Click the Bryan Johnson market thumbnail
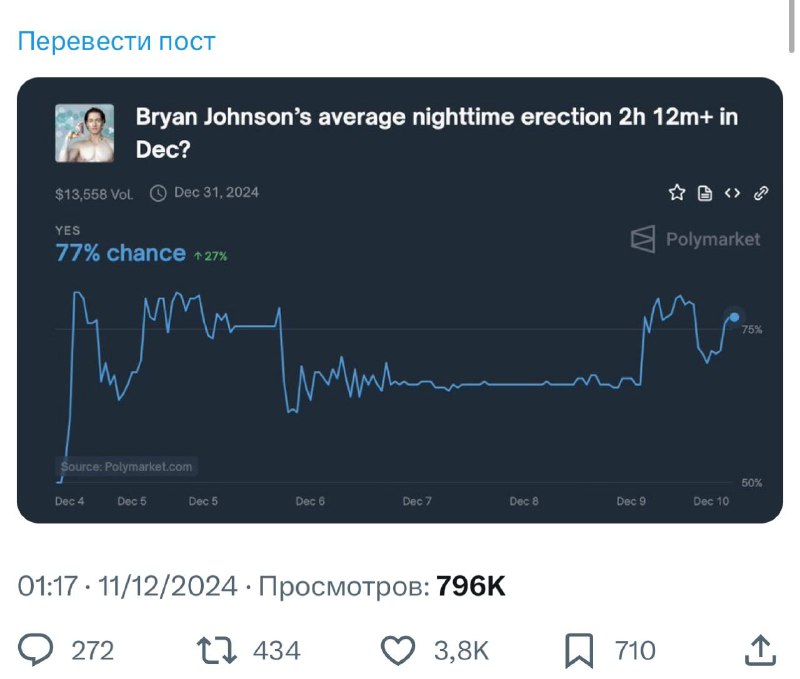Screen dimensions: 800x679 point(84,133)
